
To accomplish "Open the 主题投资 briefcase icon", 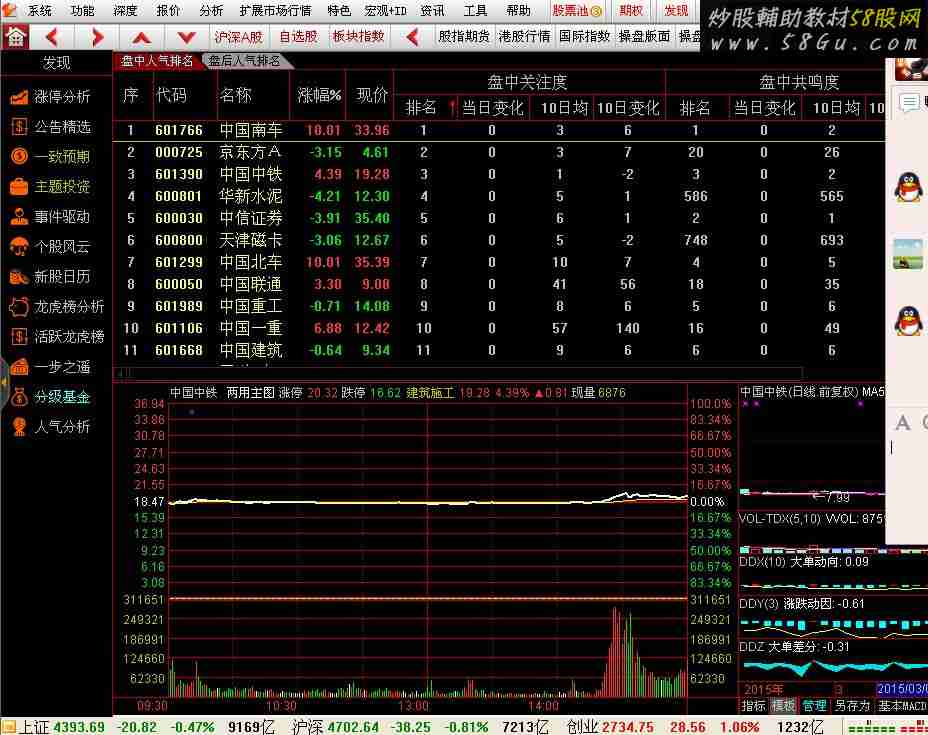I will (19, 187).
